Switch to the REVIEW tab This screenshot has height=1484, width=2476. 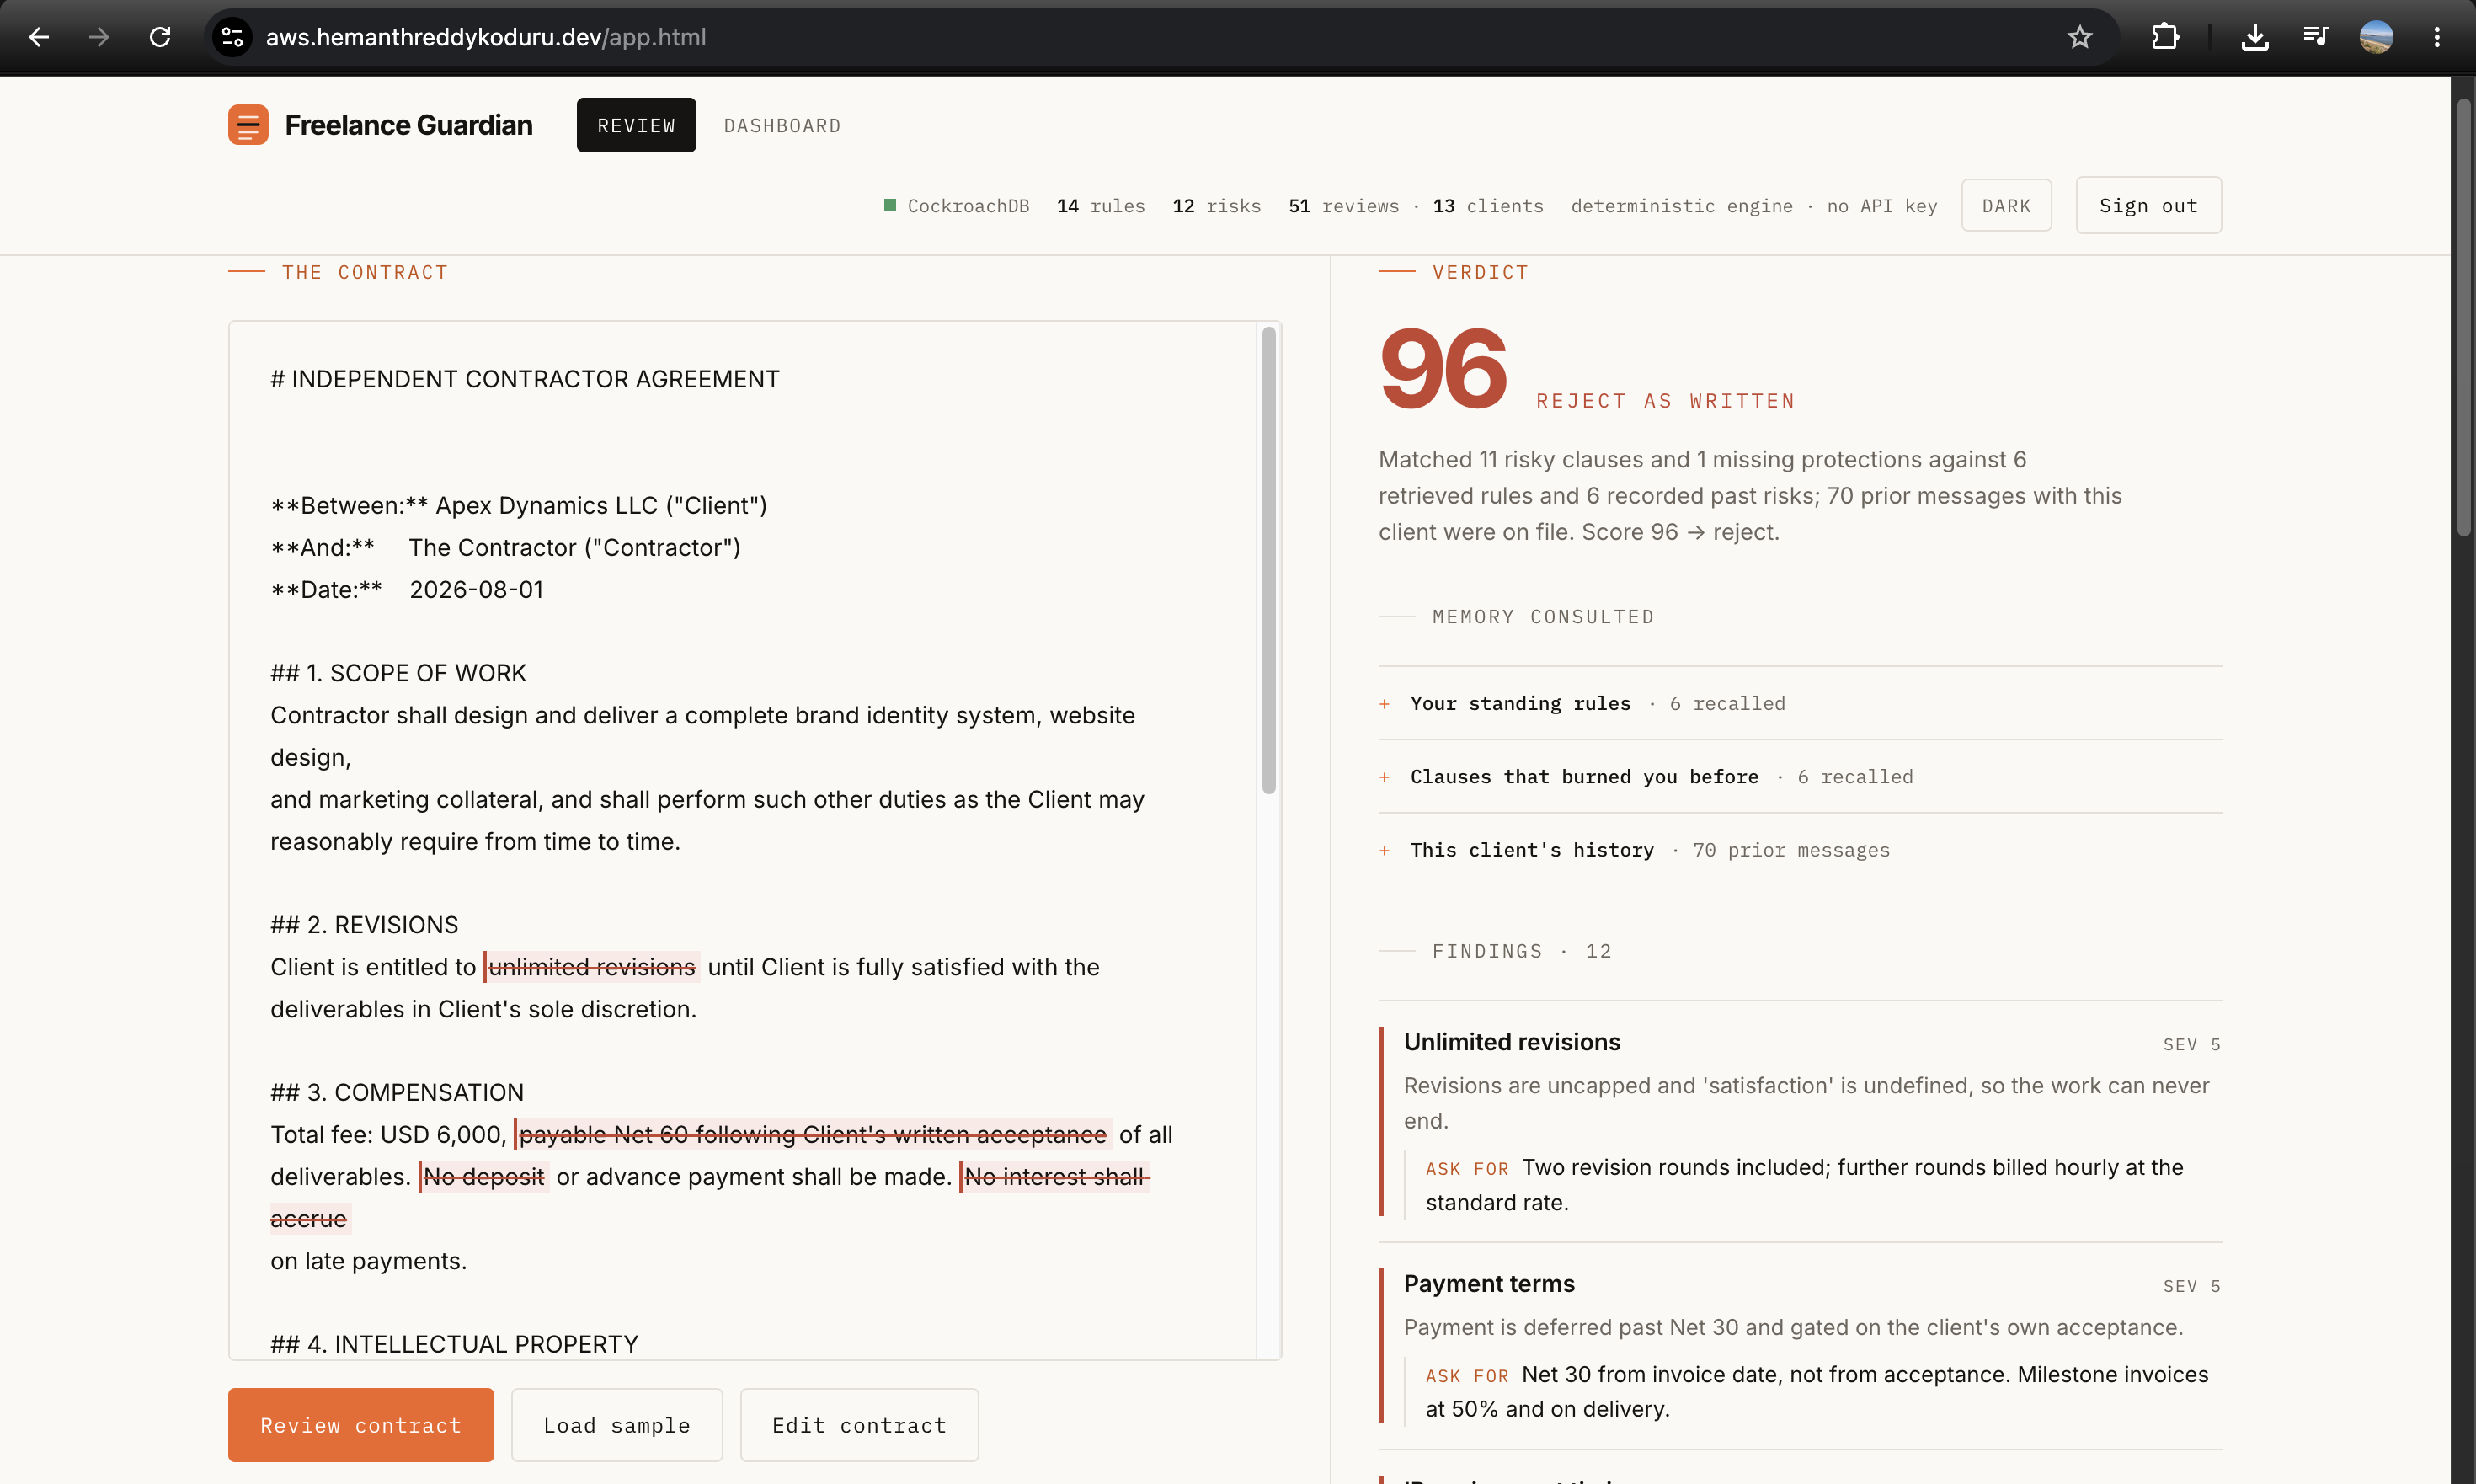636,125
